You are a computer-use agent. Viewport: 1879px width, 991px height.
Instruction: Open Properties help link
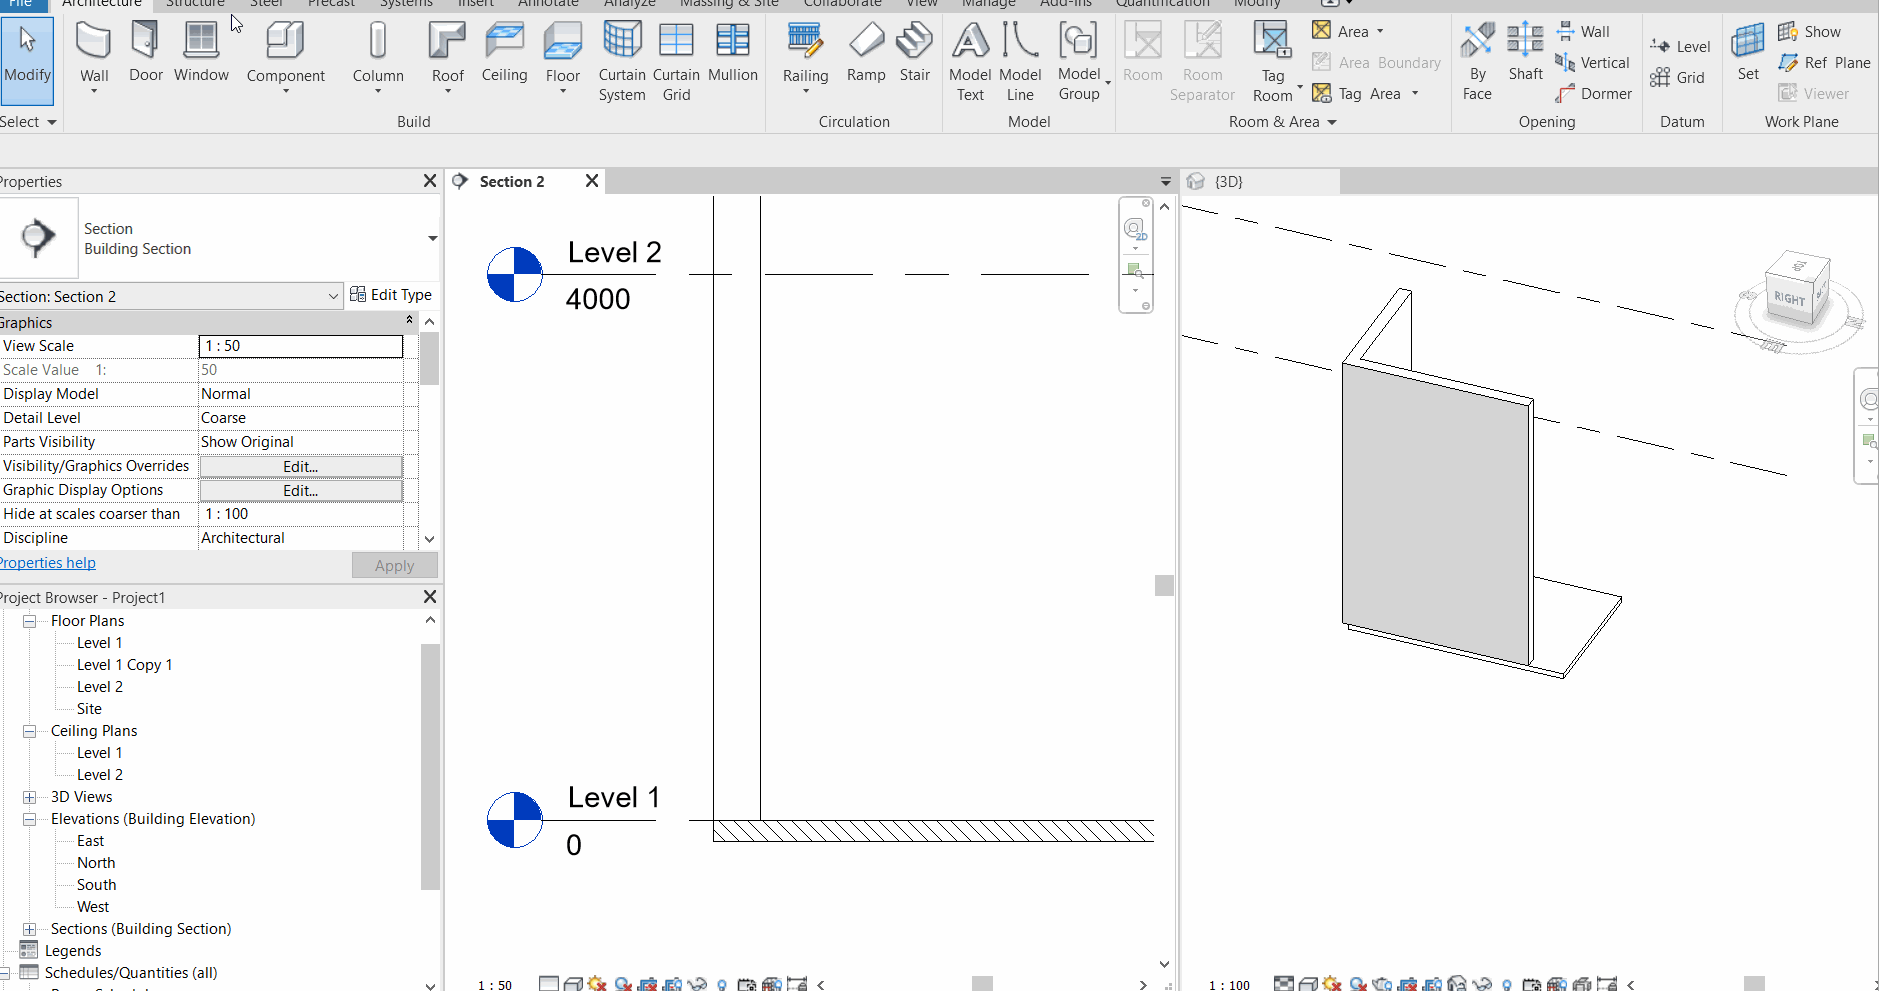47,562
